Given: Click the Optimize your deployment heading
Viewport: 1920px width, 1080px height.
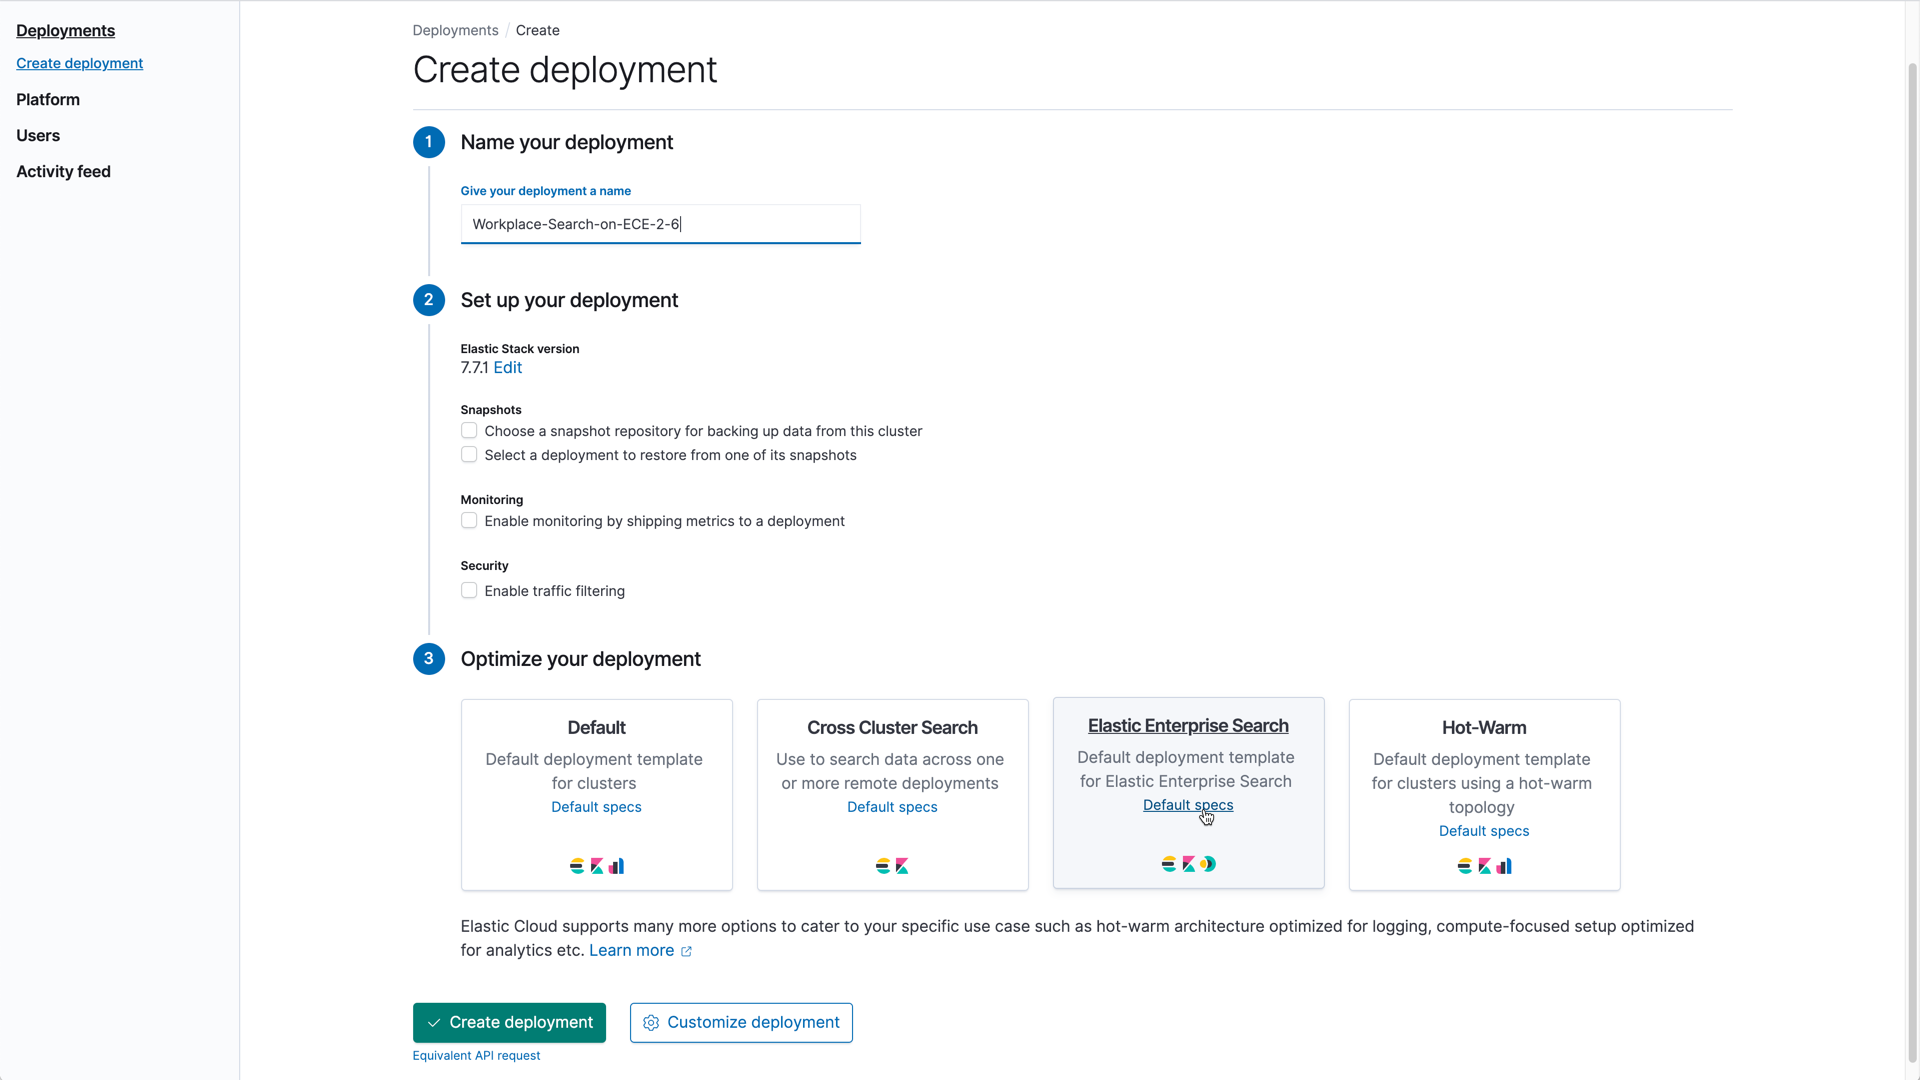Looking at the screenshot, I should [580, 660].
